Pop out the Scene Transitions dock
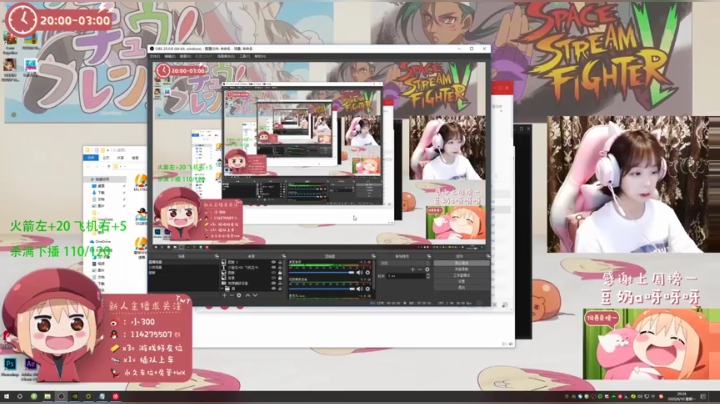This screenshot has height=404, width=720. (429, 256)
